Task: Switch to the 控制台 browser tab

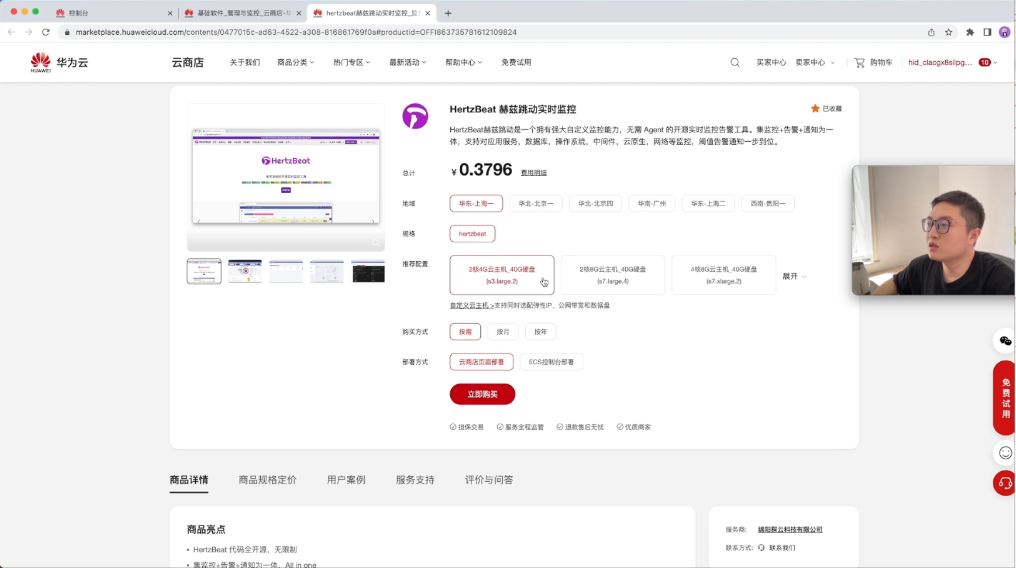Action: pos(115,13)
